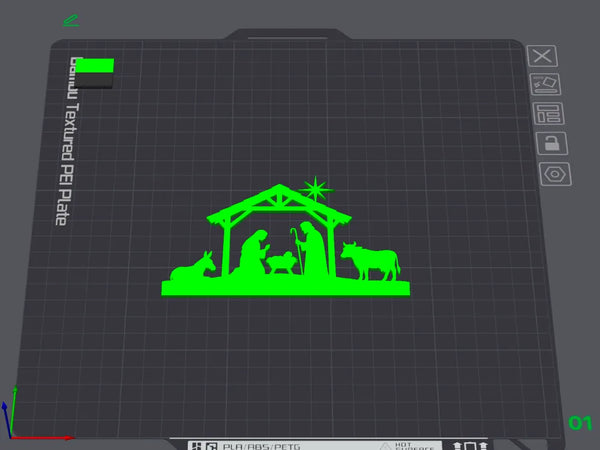
Task: Auto-orient objects on this plate
Action: click(546, 84)
